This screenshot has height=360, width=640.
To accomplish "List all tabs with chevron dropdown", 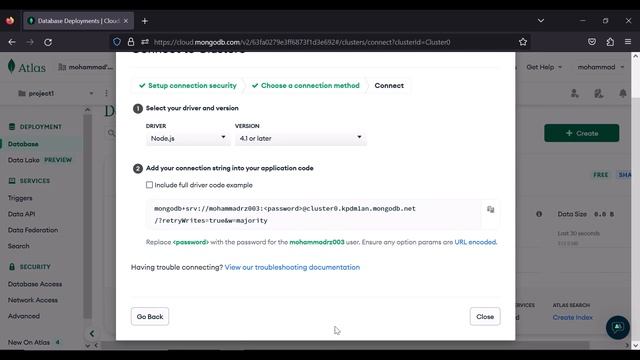I will click(x=541, y=20).
